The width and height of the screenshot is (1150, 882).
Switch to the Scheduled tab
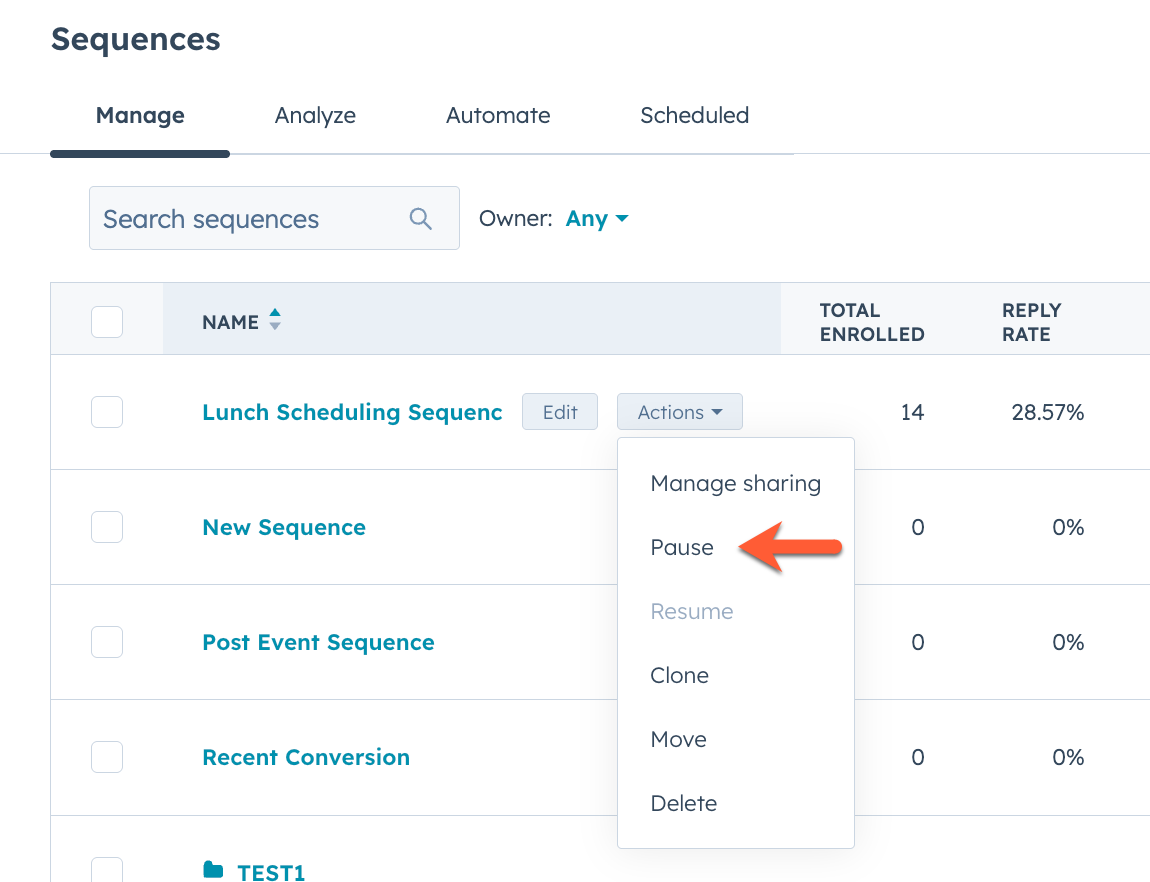point(694,116)
